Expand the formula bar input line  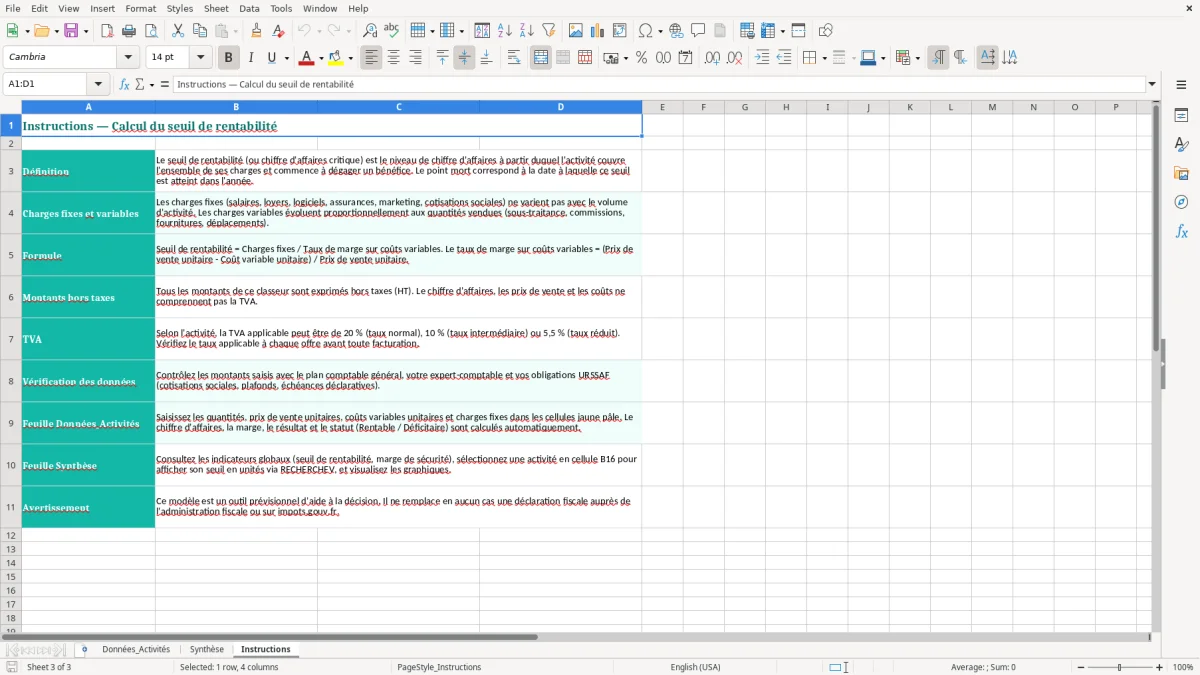tap(1152, 85)
